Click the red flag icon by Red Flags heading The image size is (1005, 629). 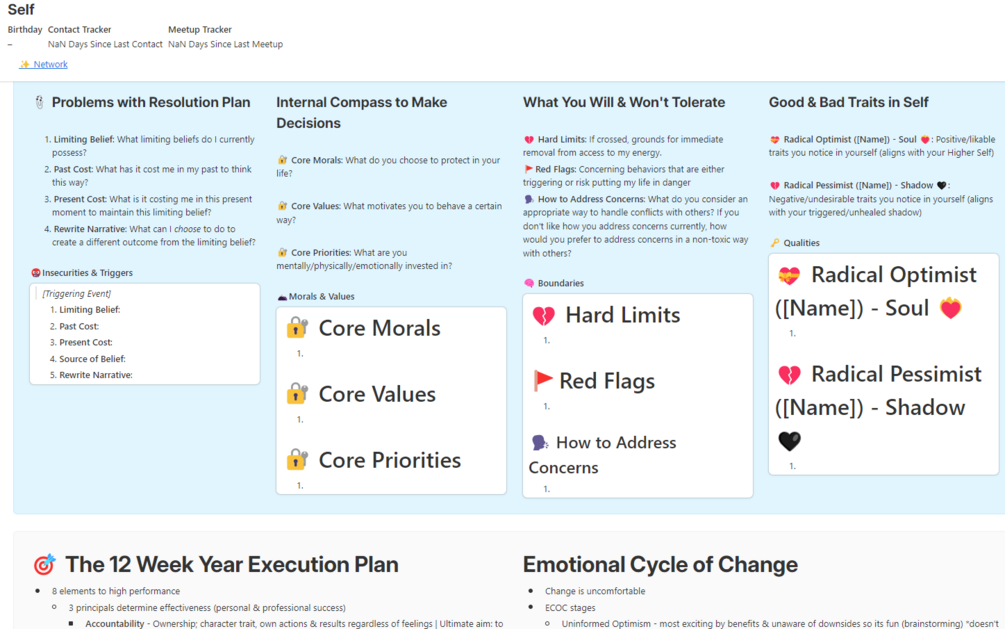click(x=543, y=381)
